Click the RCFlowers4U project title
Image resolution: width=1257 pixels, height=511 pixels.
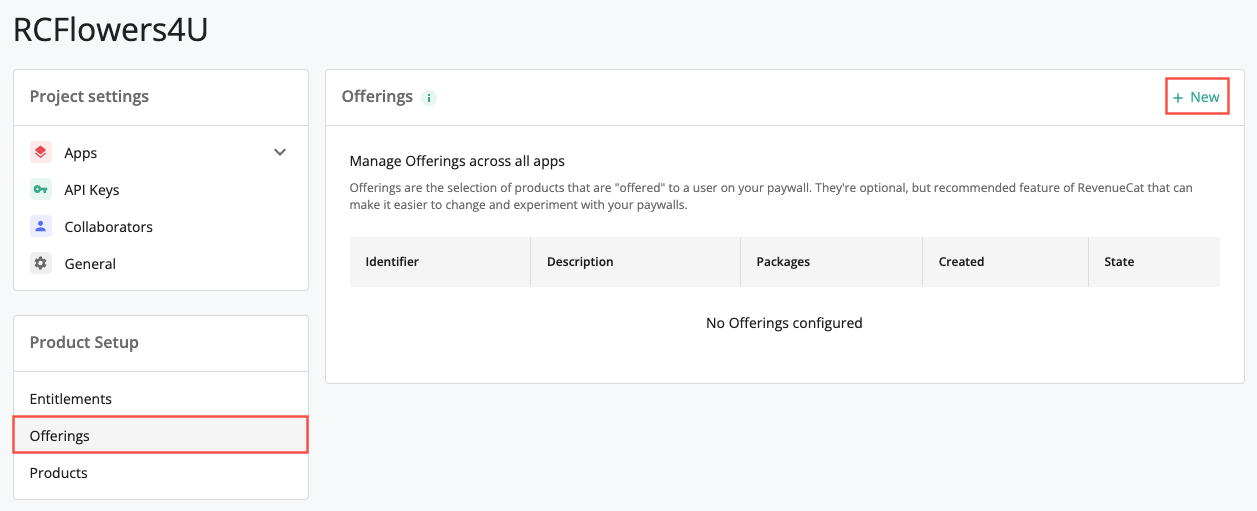pos(110,30)
